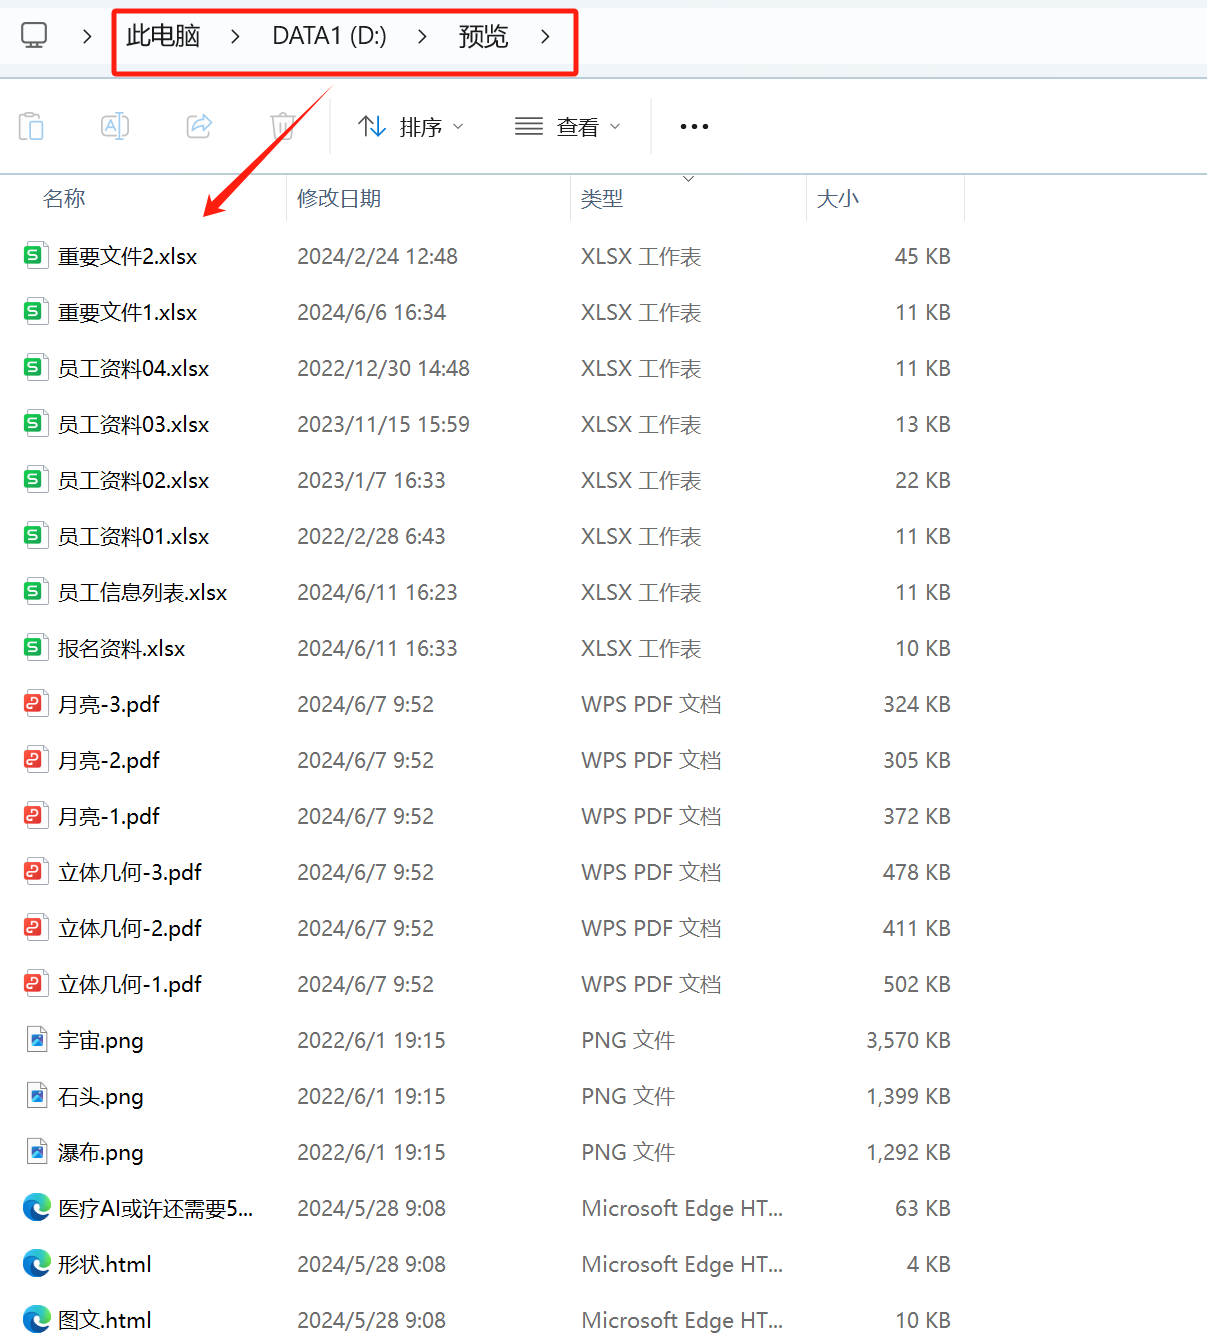Click the Edge icon beside 形状.html

pyautogui.click(x=36, y=1263)
